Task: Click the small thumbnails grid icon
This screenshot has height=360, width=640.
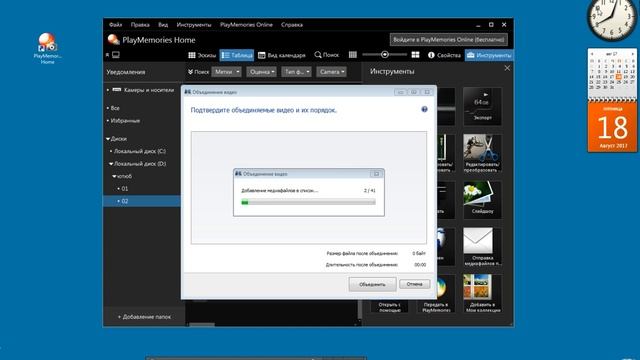Action: click(x=353, y=55)
